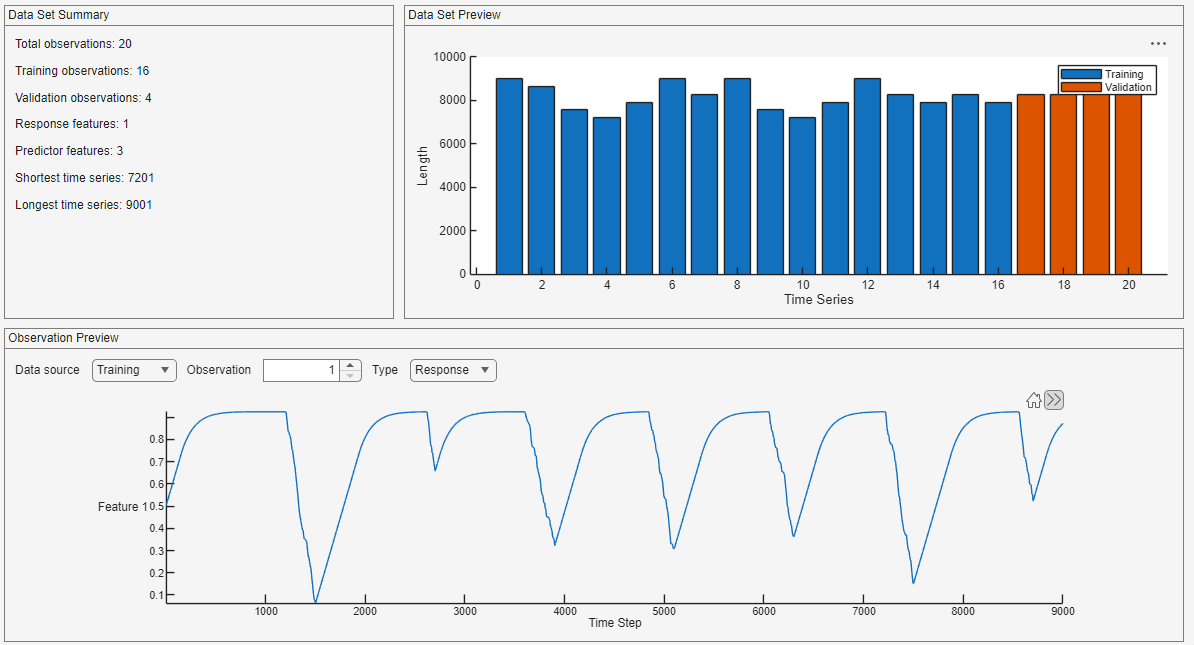This screenshot has height=645, width=1194.
Task: Open the ellipsis options menu in Data Set Preview
Action: tap(1159, 43)
